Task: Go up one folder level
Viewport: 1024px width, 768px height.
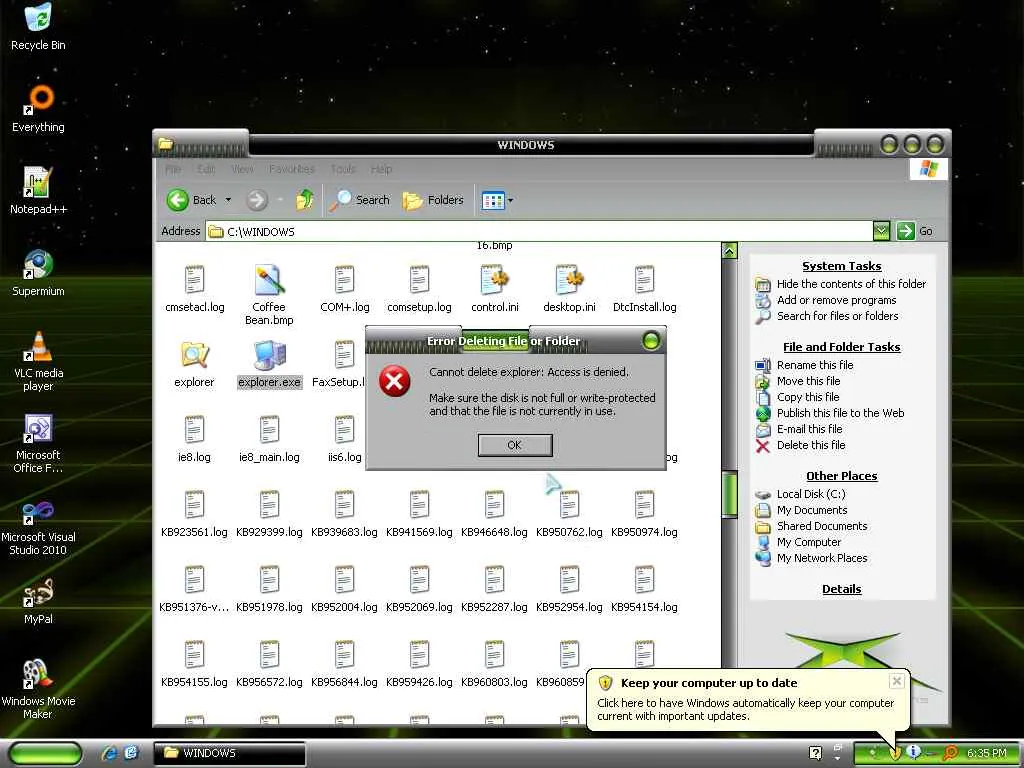Action: click(304, 200)
